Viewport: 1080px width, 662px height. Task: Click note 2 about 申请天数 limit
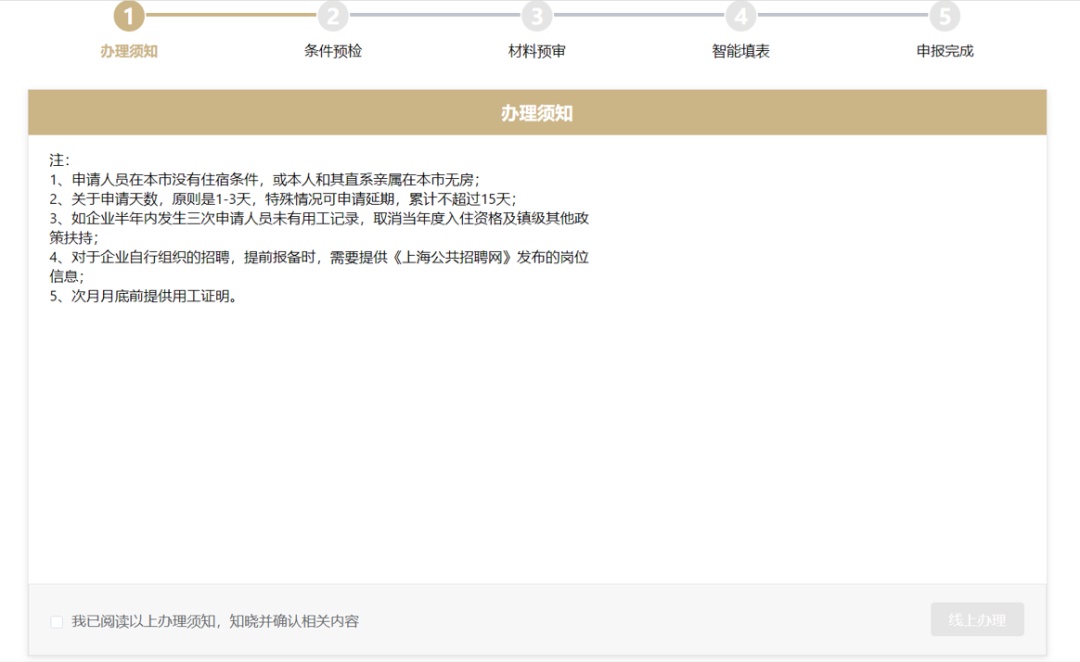[283, 199]
